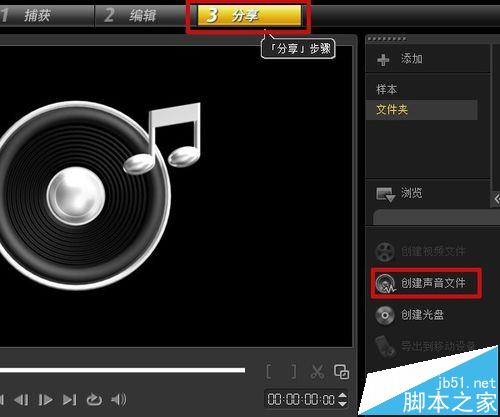Click the timecode field 00:00:00:00
500x417 pixels.
click(301, 399)
